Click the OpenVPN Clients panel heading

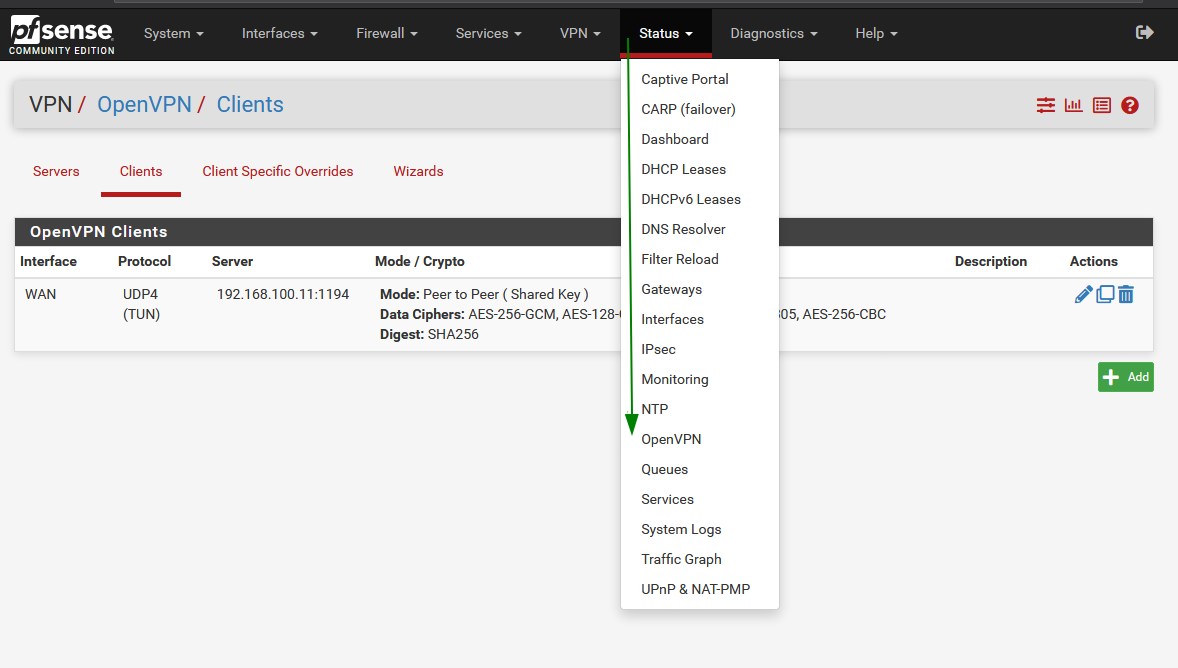(98, 232)
